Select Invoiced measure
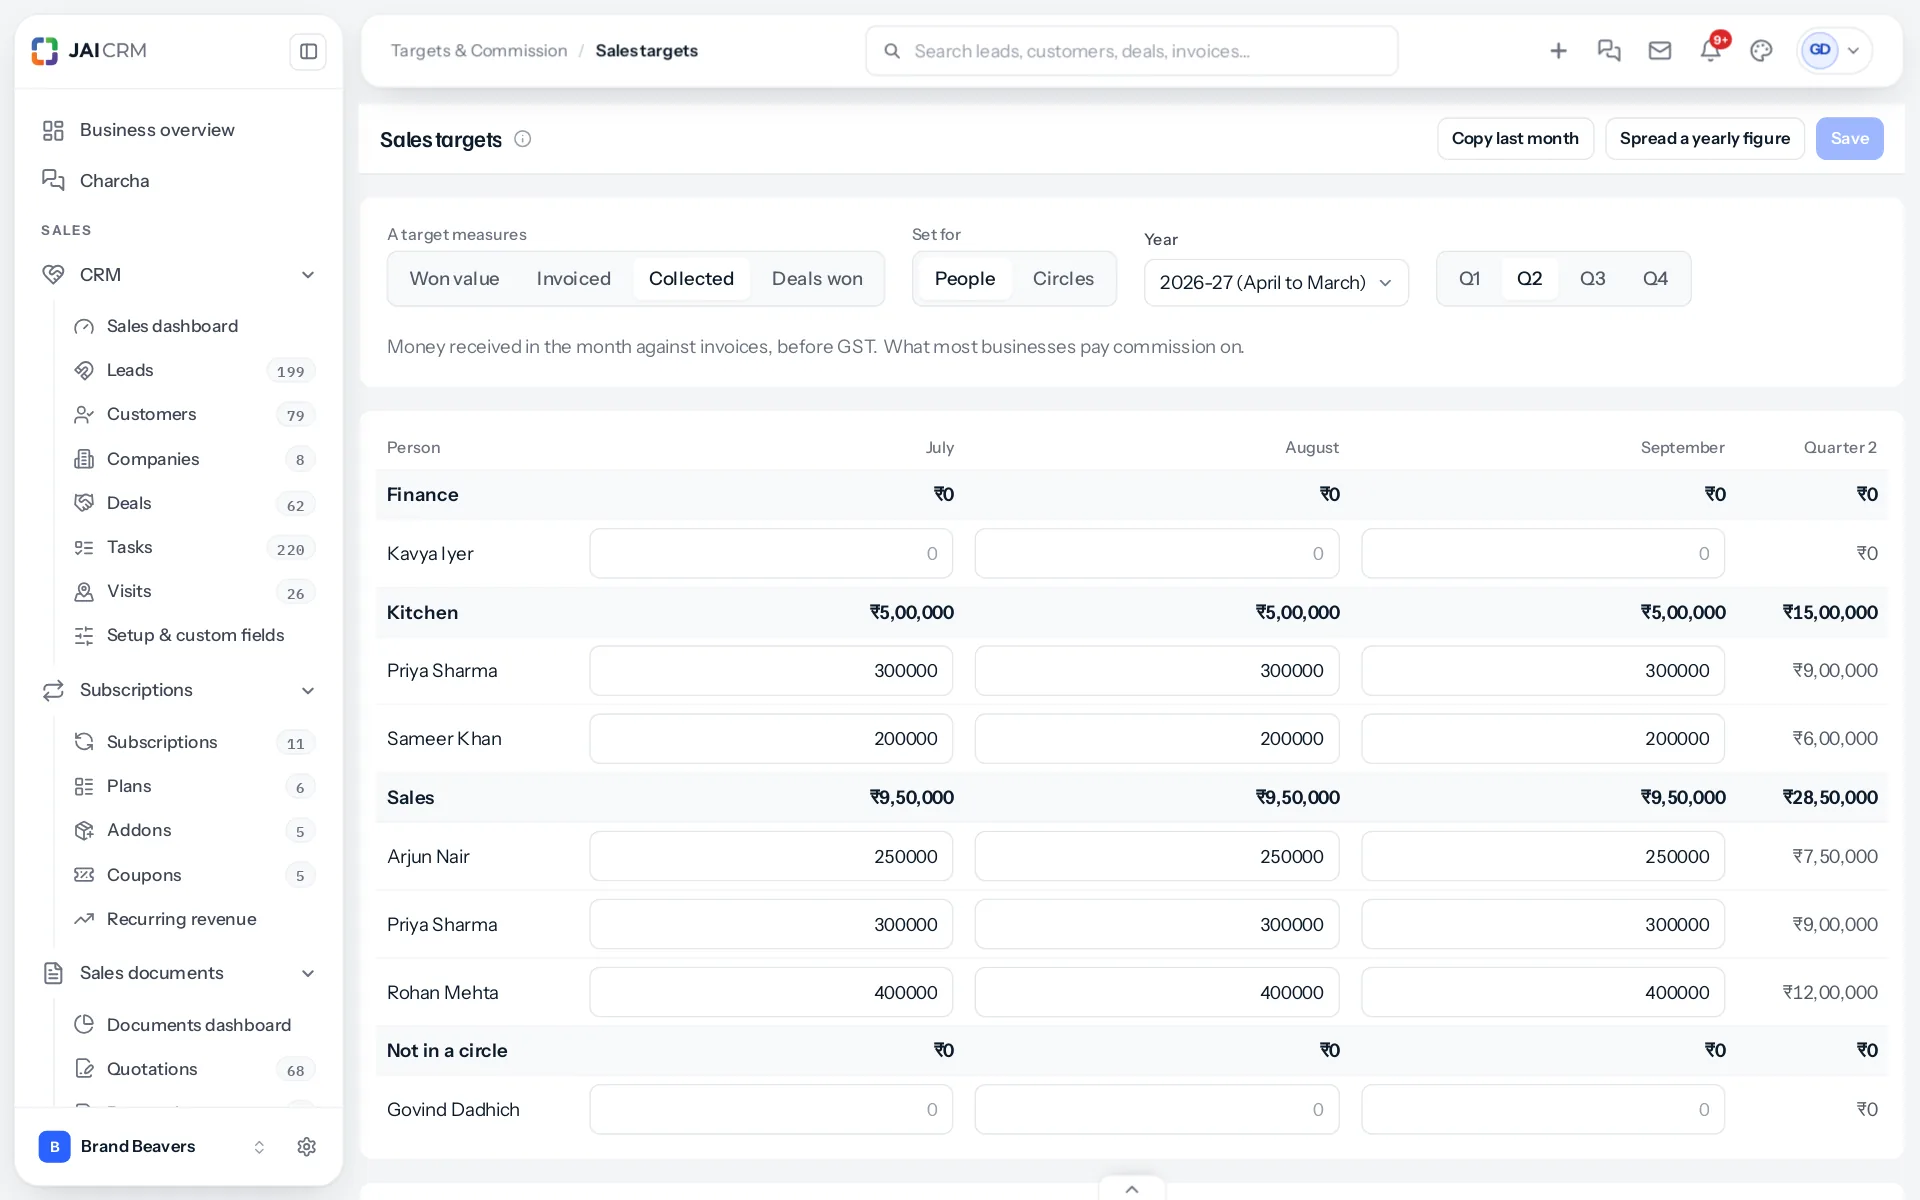 point(573,279)
